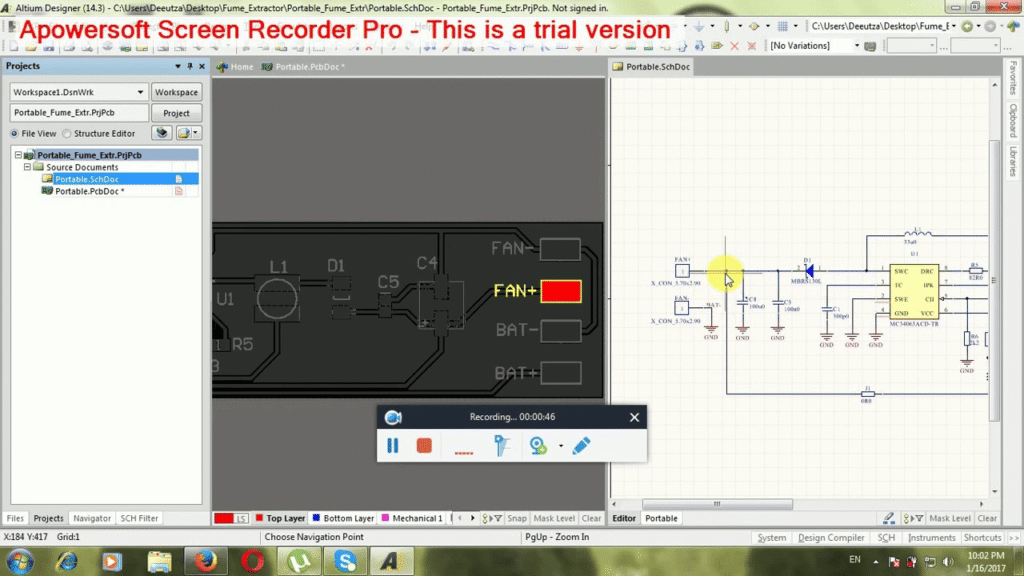Screen dimensions: 1024x576
Task: Click Mask Level in the PCB editor
Action: pyautogui.click(x=554, y=518)
